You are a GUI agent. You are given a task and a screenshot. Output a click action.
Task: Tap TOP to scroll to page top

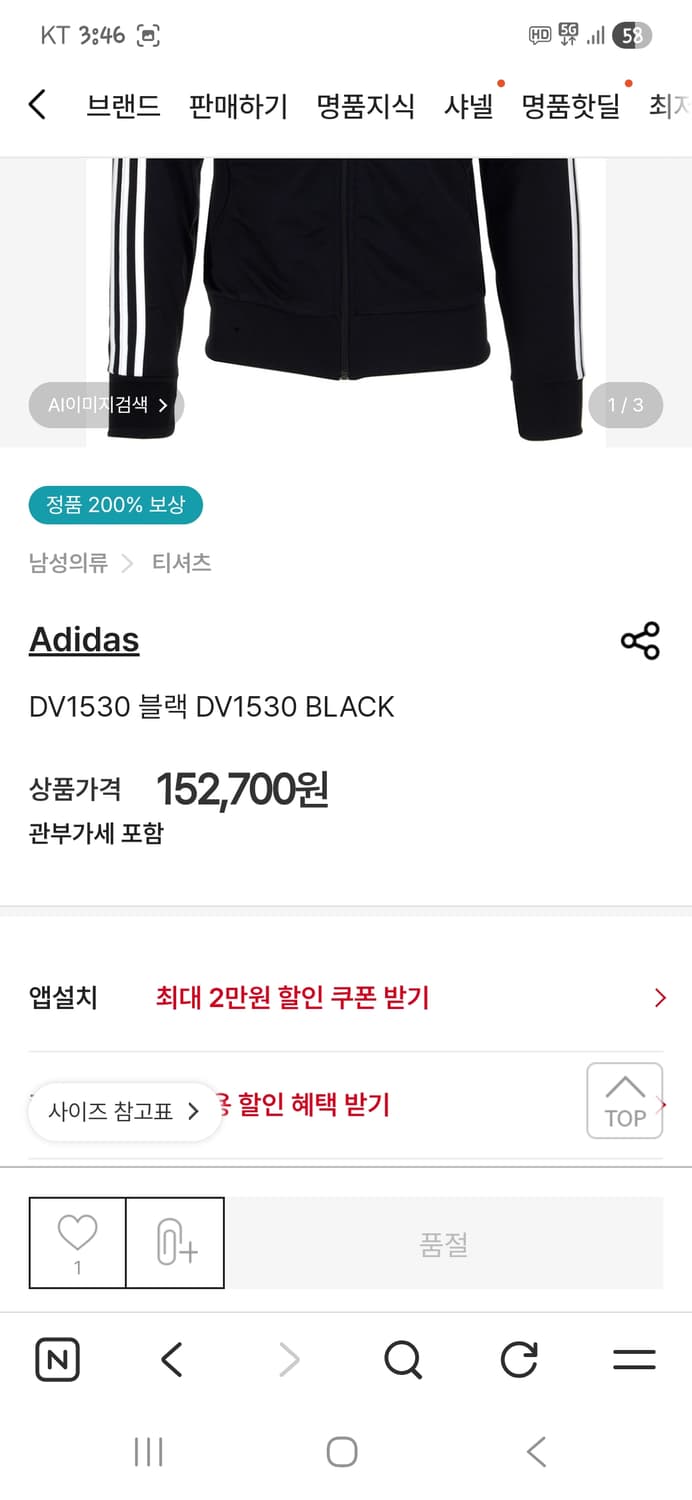625,1100
